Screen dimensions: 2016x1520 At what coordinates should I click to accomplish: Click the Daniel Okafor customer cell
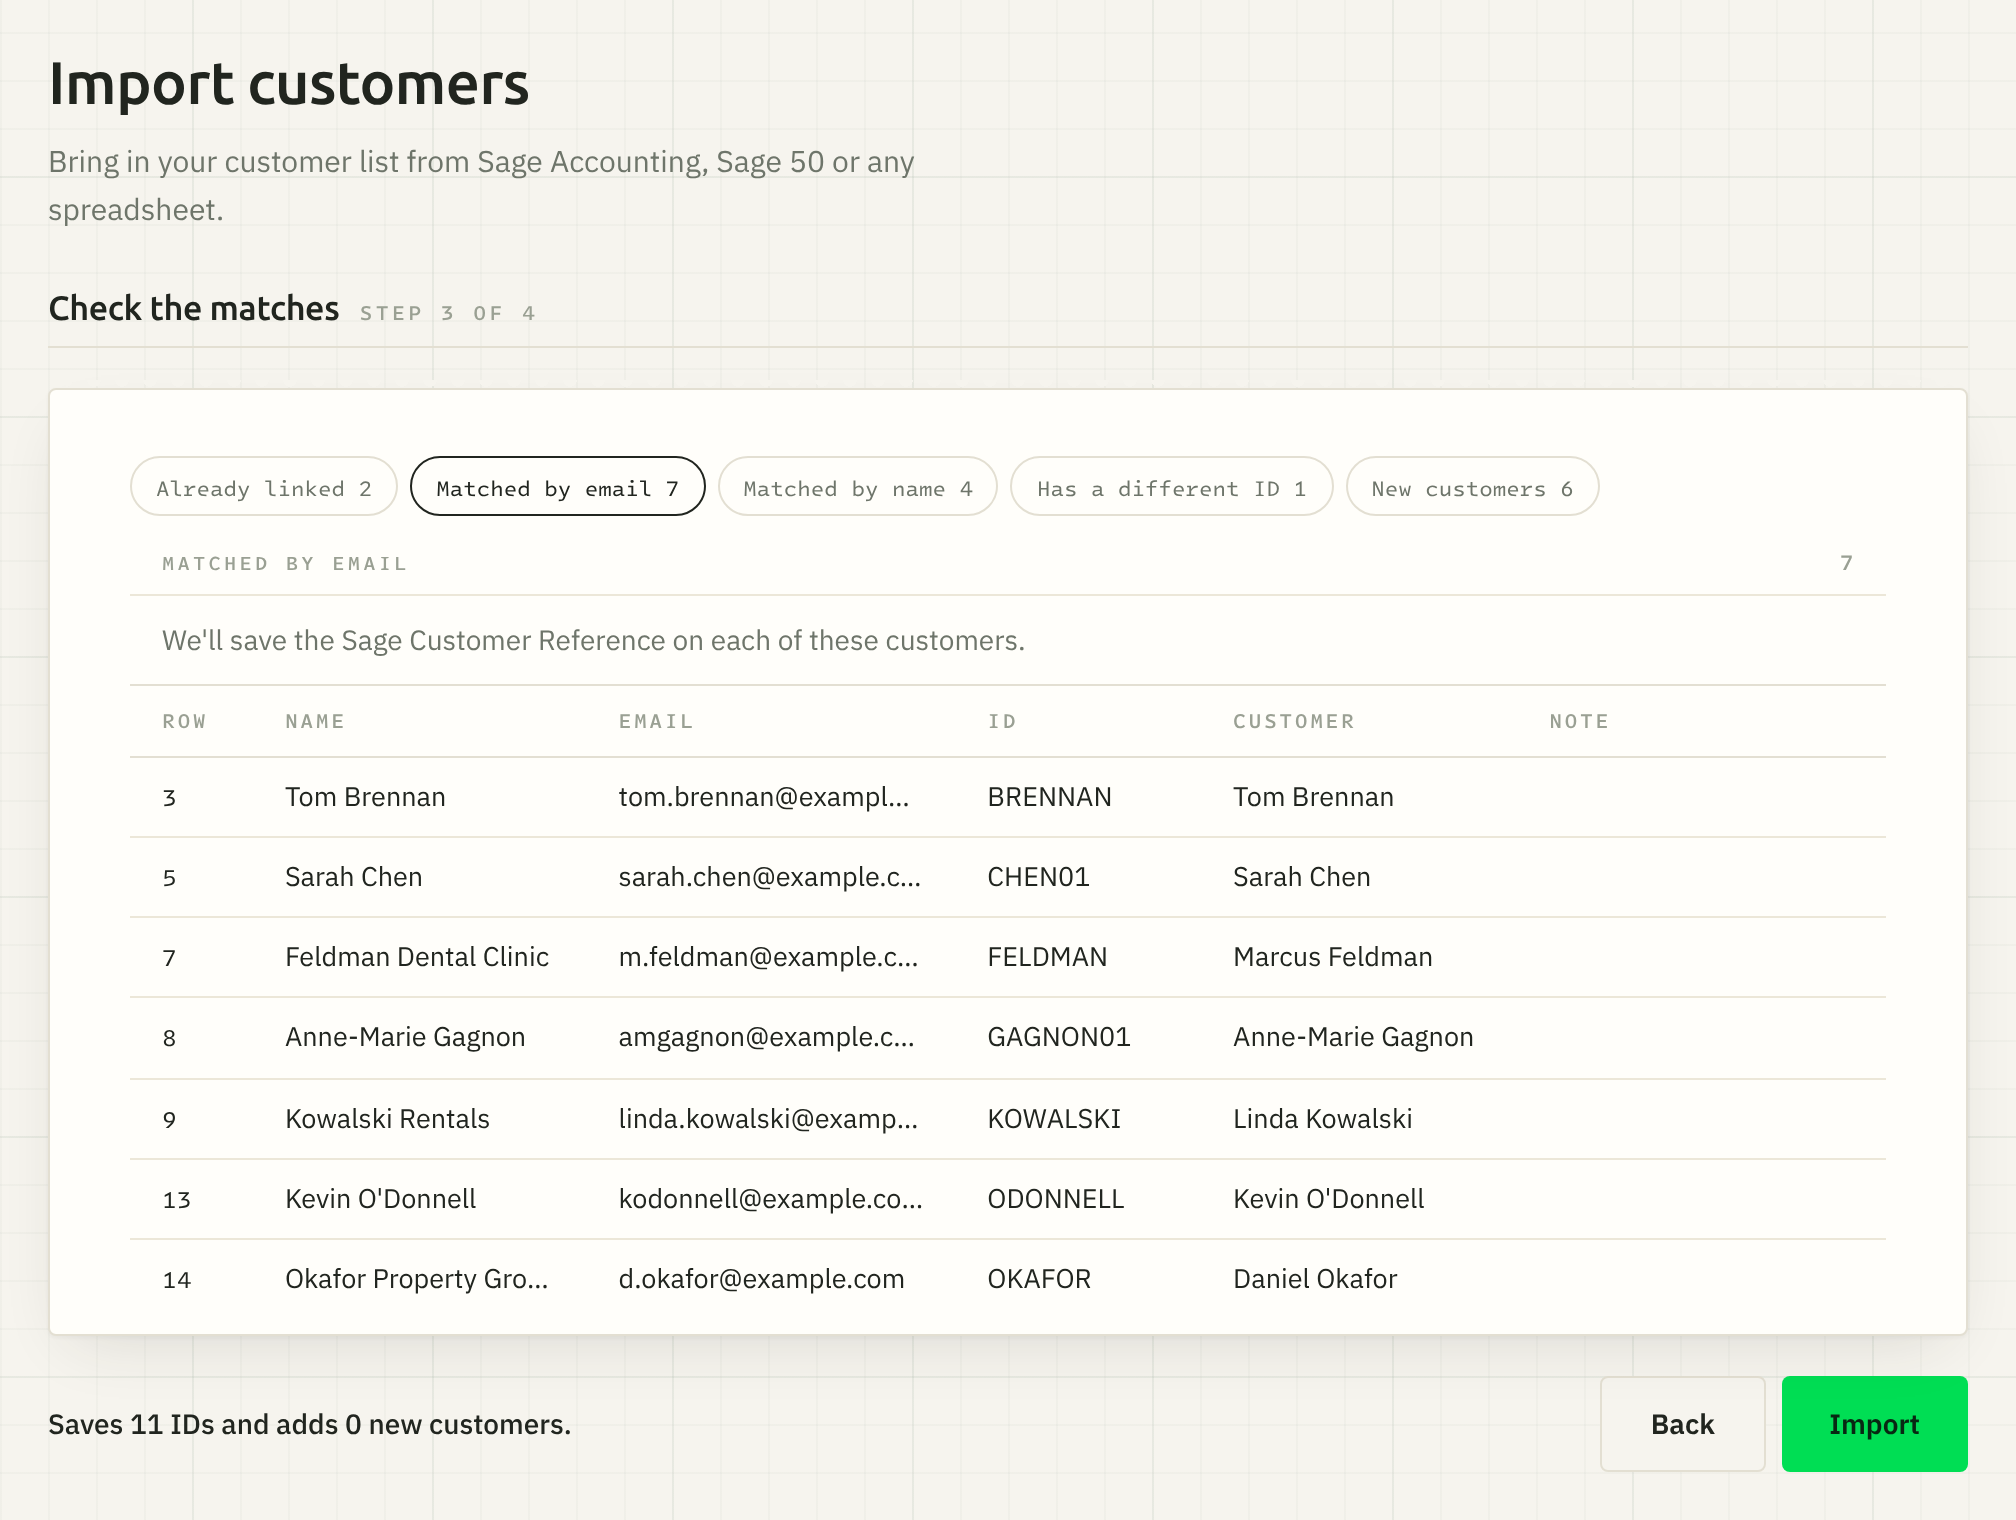tap(1314, 1279)
